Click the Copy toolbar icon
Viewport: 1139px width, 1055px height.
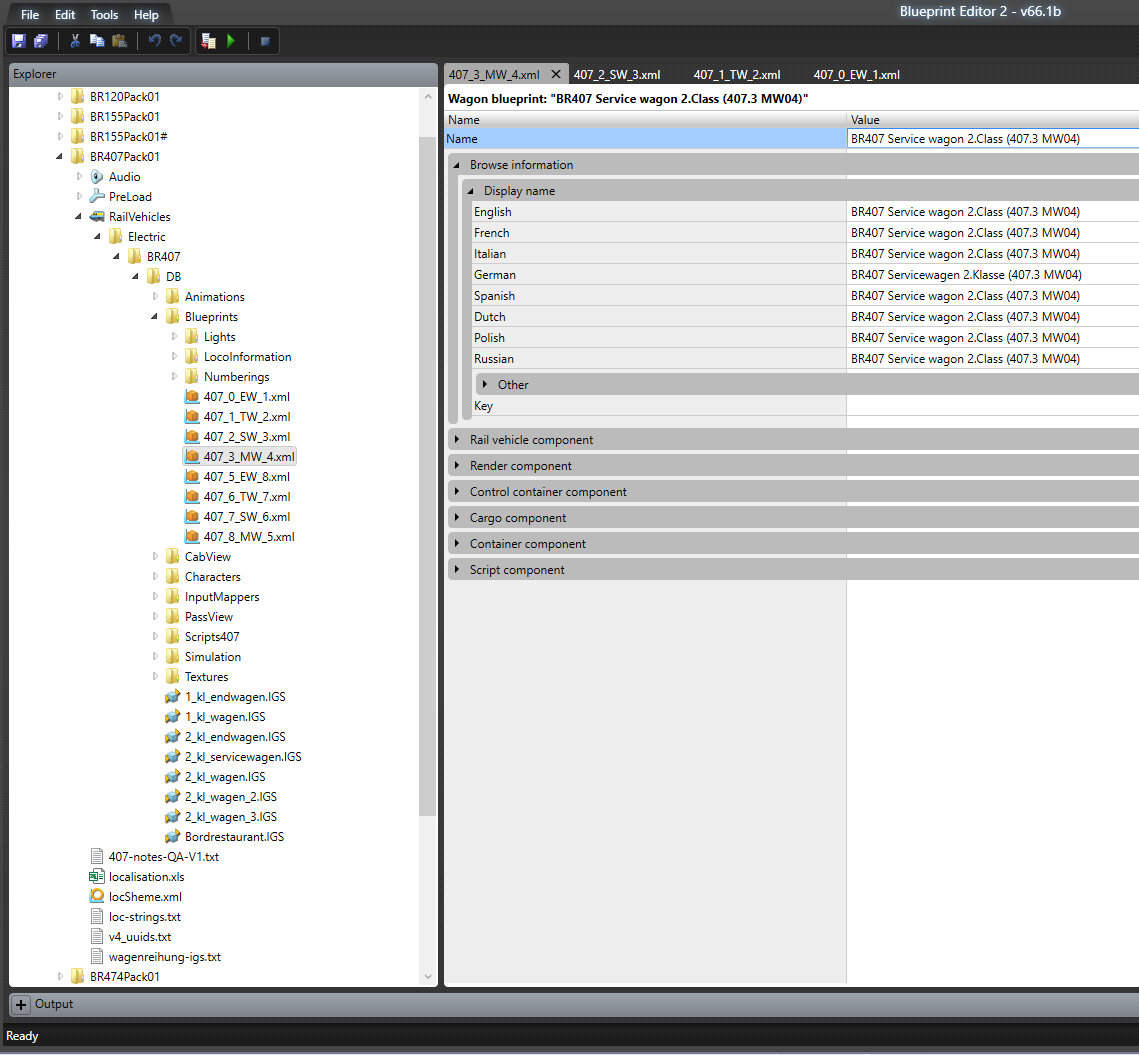coord(97,41)
